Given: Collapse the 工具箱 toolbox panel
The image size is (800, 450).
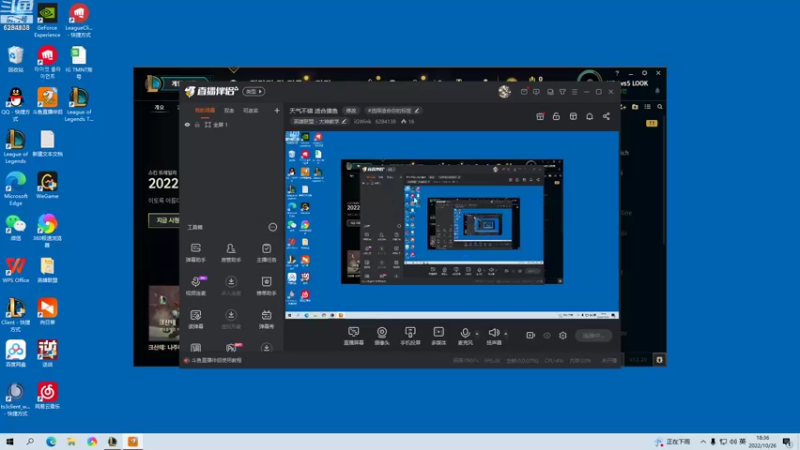Looking at the screenshot, I should click(272, 227).
